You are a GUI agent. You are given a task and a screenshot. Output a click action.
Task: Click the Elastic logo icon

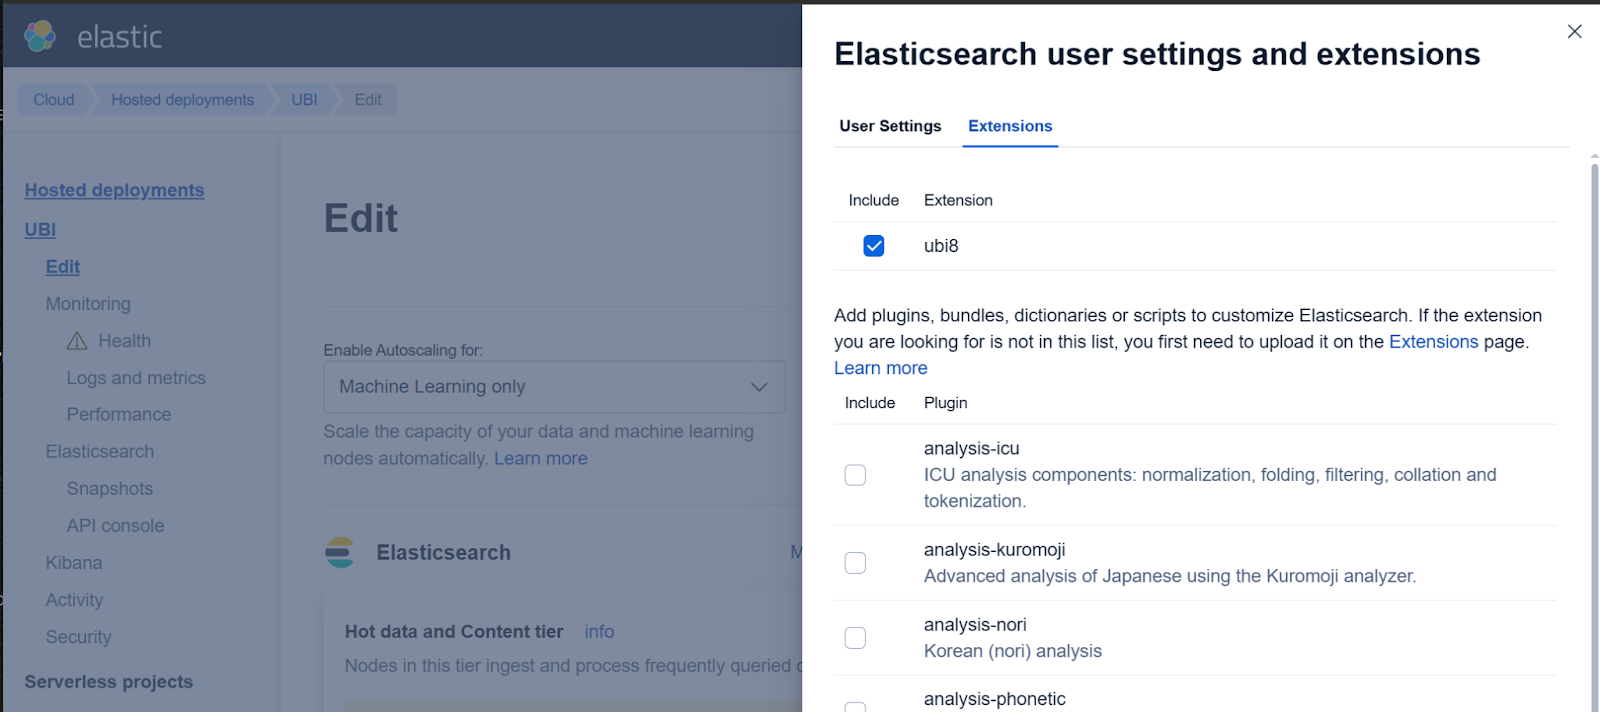click(40, 36)
